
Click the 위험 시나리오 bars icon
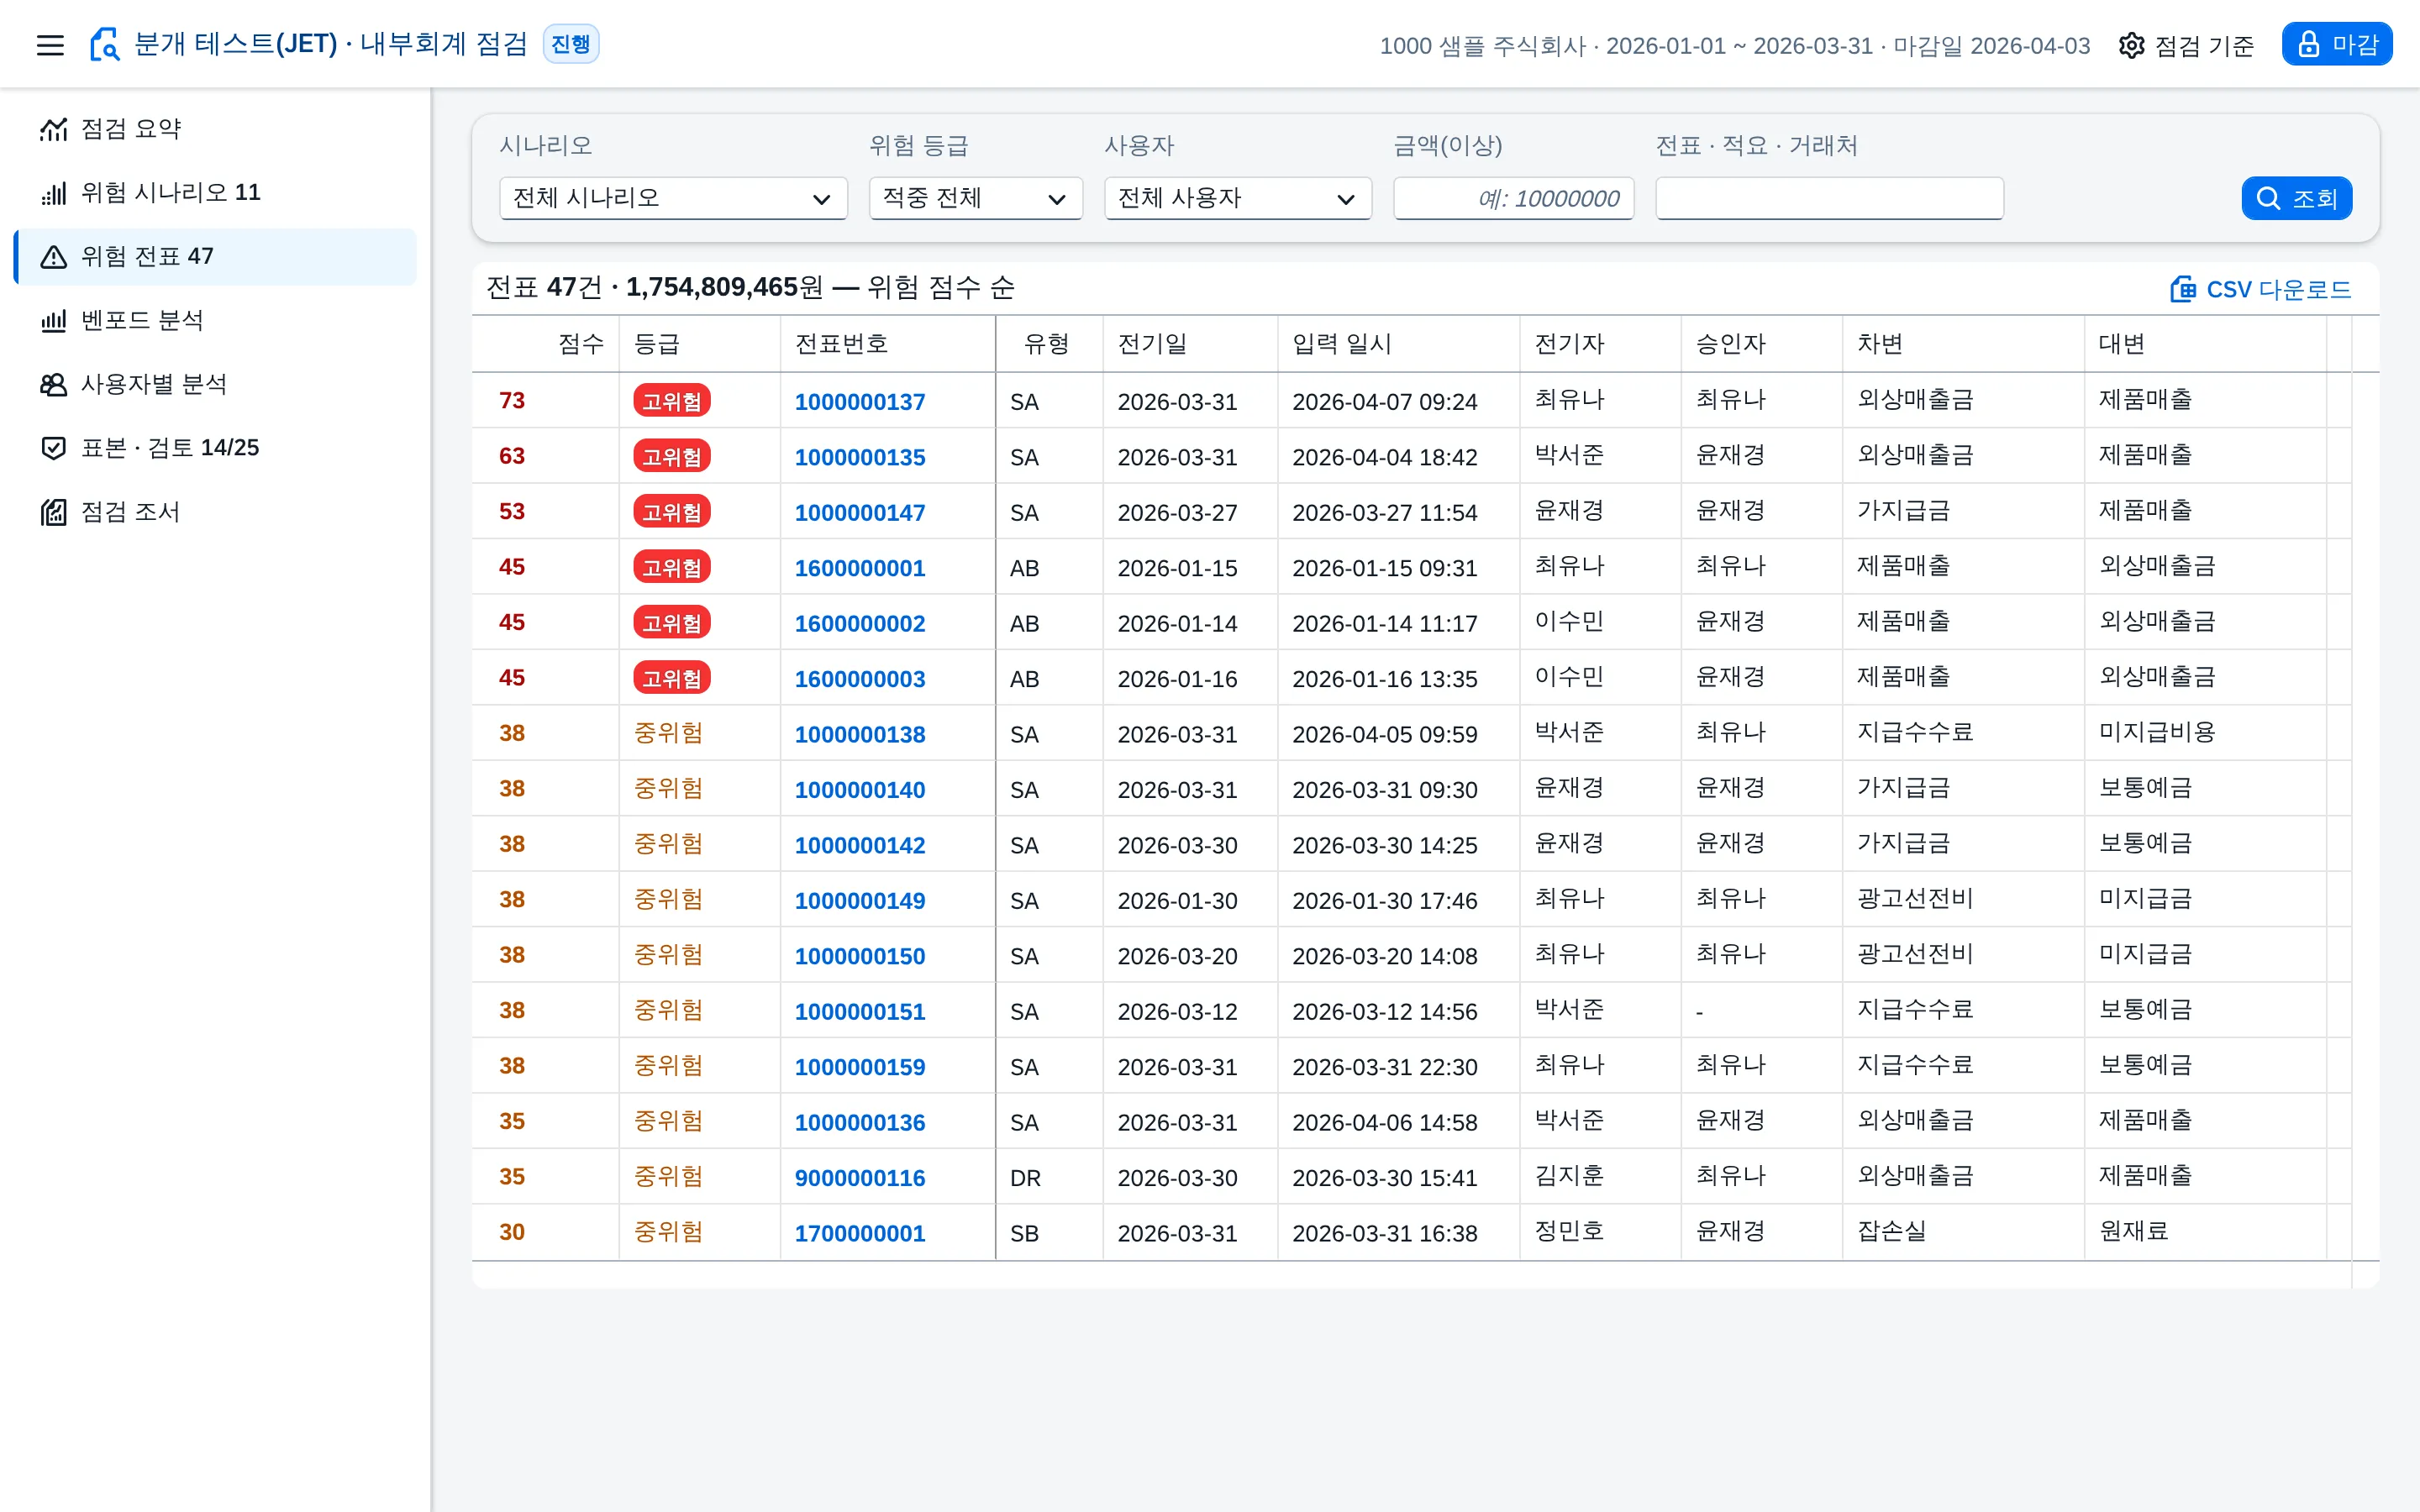[x=54, y=193]
